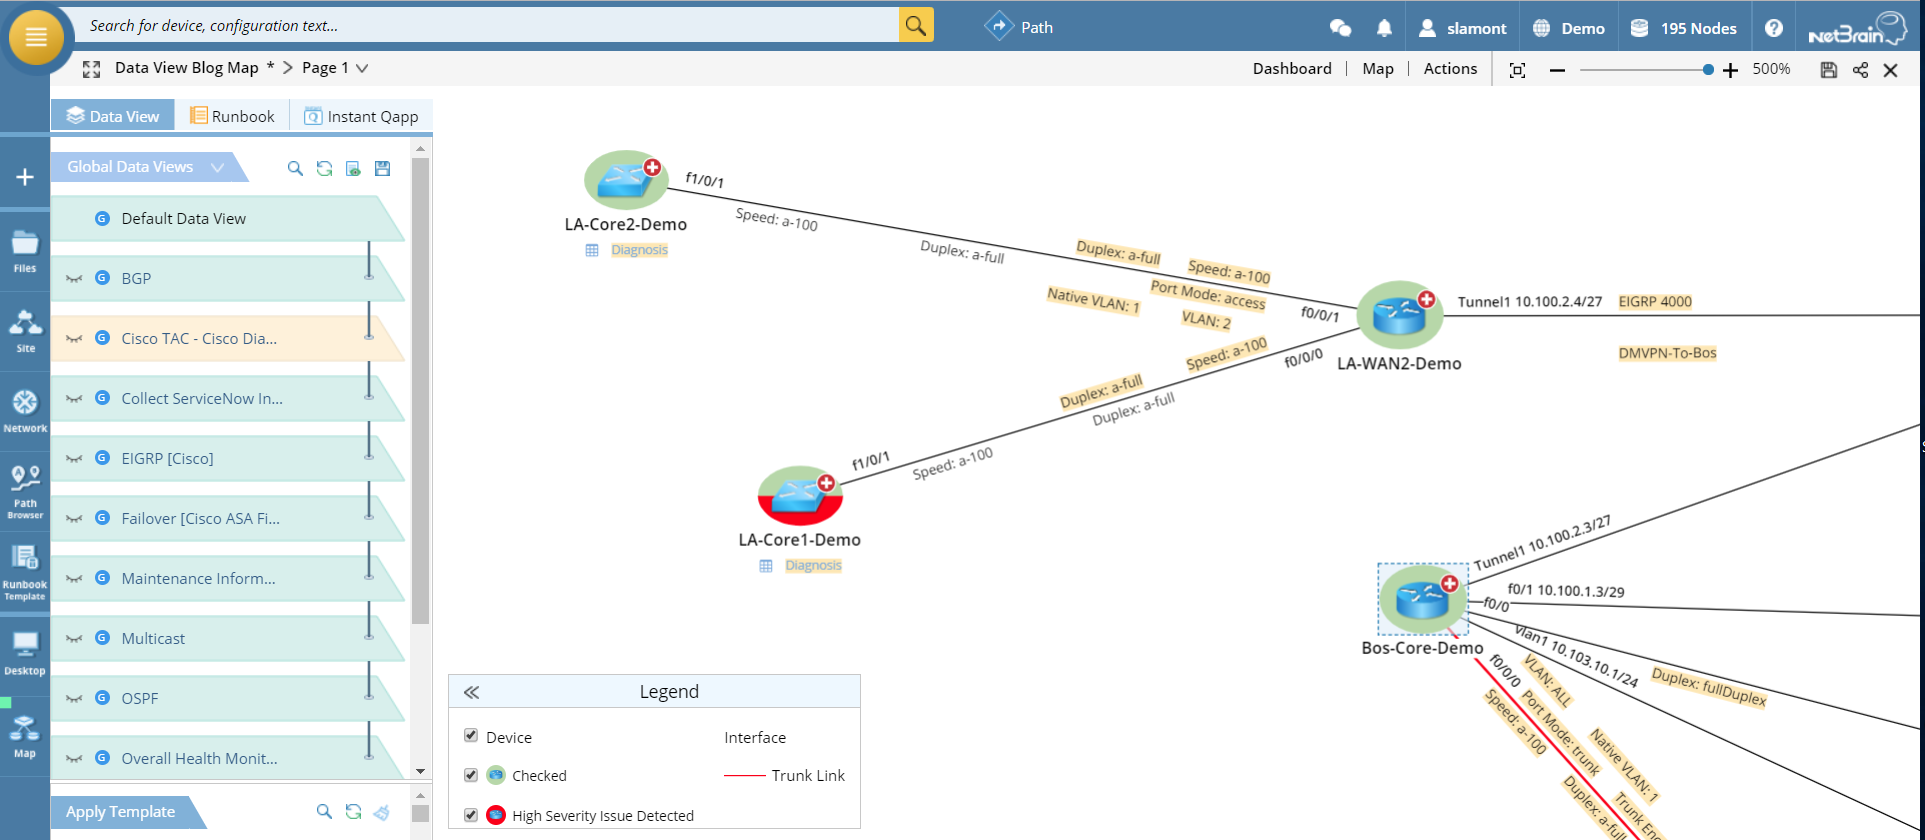
Task: Select the Maintenance Inform... data view
Action: pos(227,579)
